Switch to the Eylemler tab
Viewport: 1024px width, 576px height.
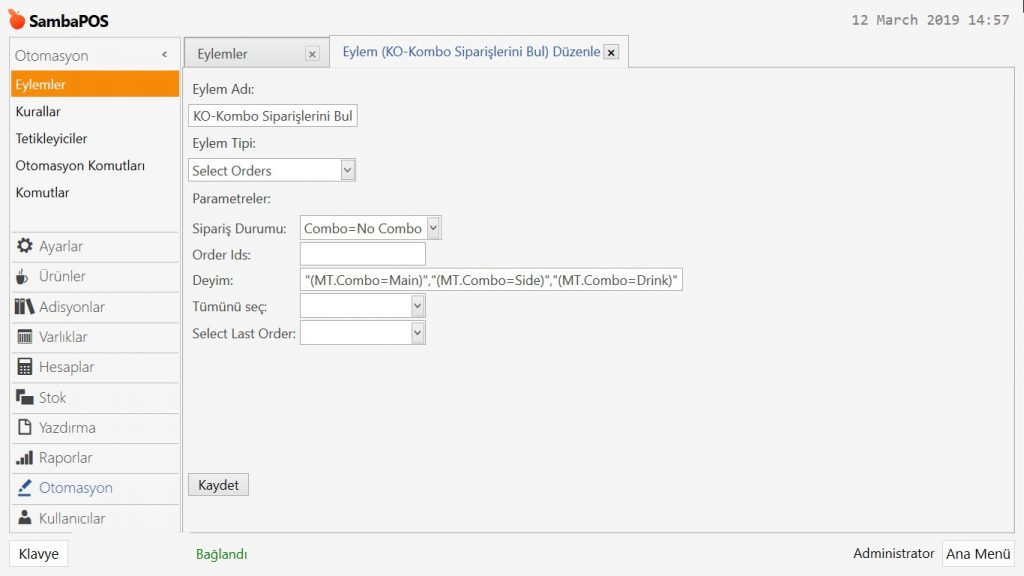click(223, 54)
